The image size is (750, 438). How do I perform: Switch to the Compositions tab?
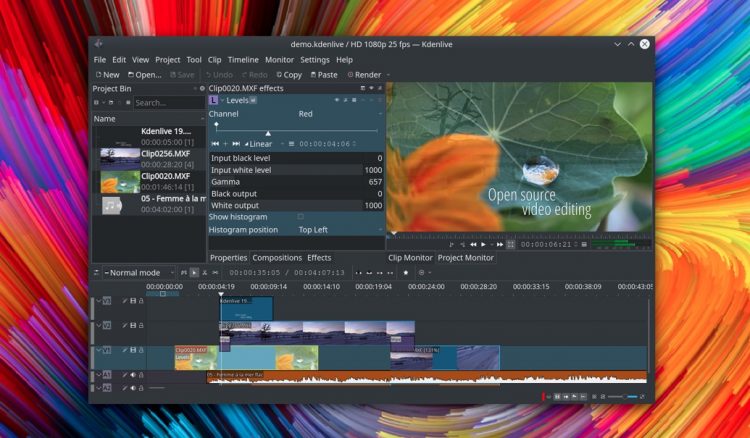pyautogui.click(x=277, y=258)
